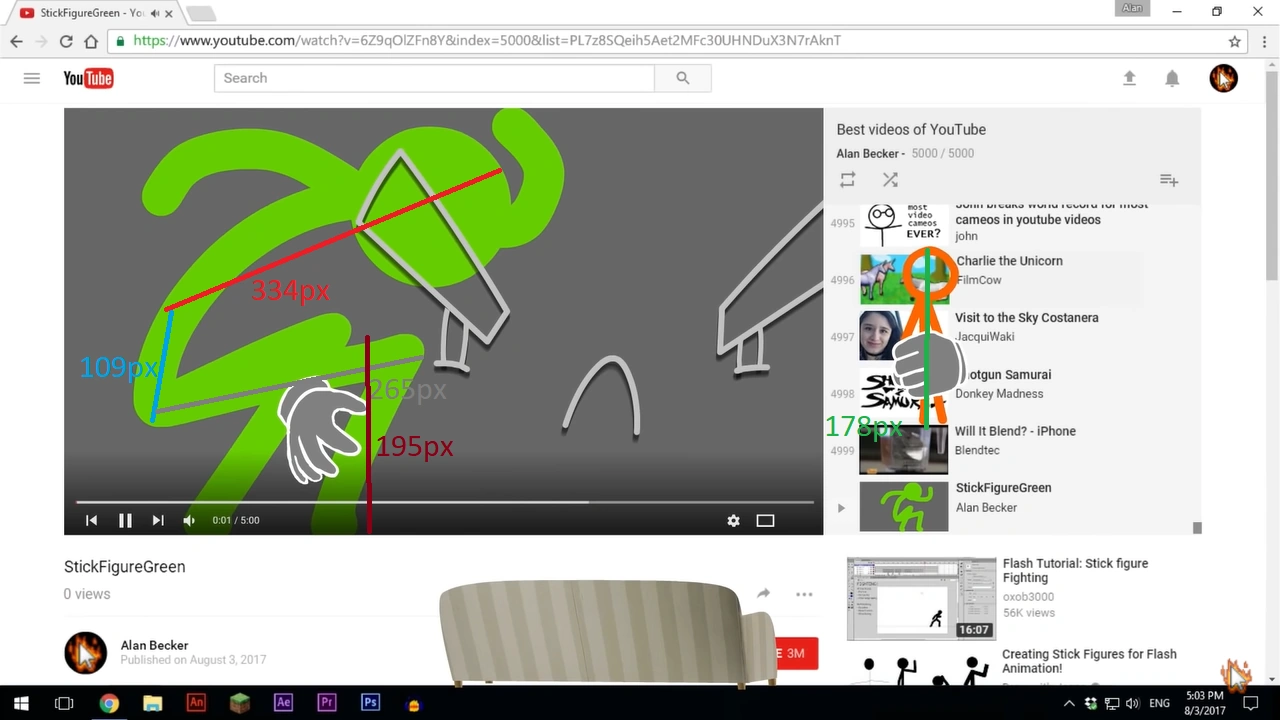Open the Flash Tutorial stick figure thumbnail

pos(921,598)
